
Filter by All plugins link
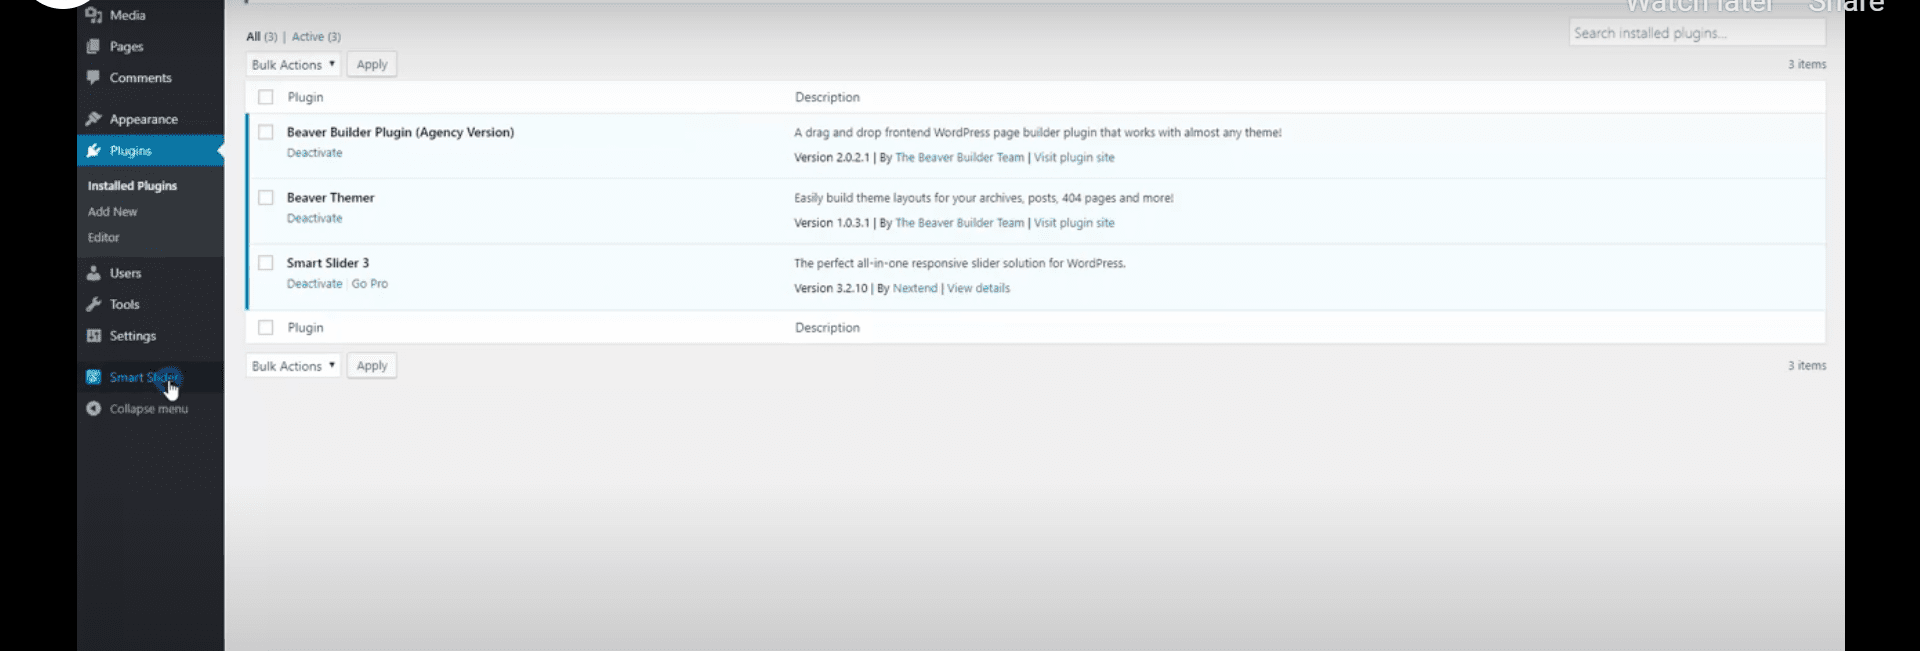point(262,37)
